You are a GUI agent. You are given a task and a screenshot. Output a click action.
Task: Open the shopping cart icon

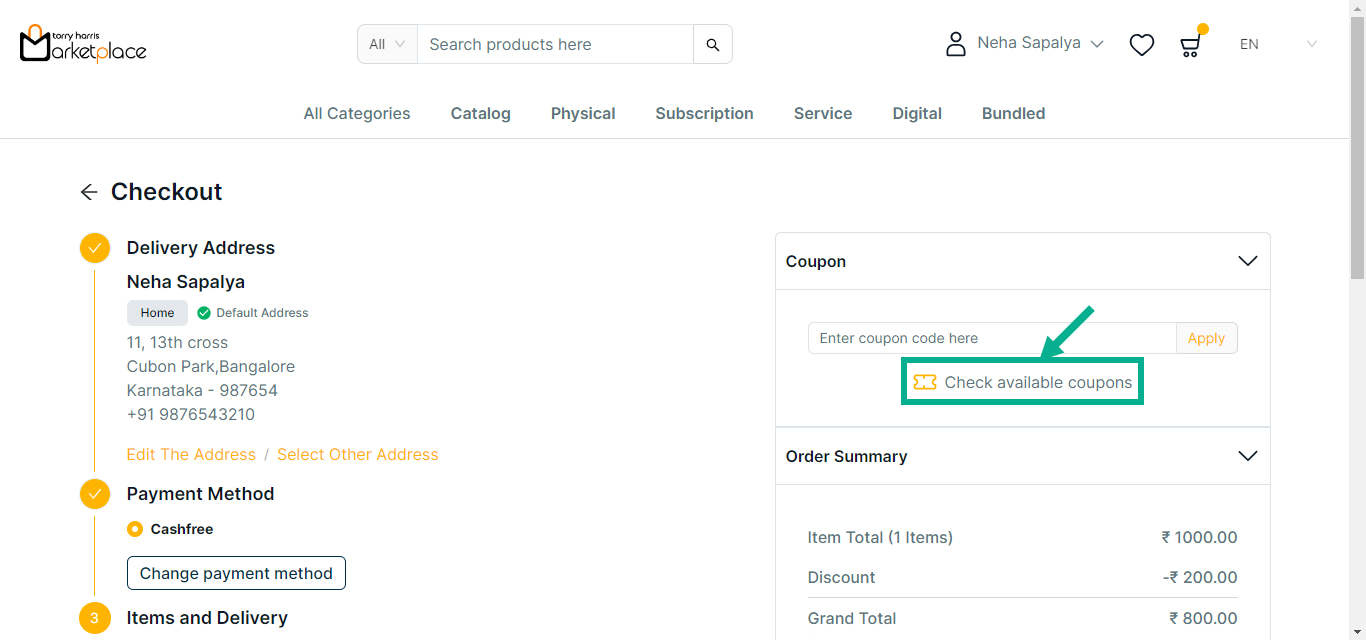1190,45
